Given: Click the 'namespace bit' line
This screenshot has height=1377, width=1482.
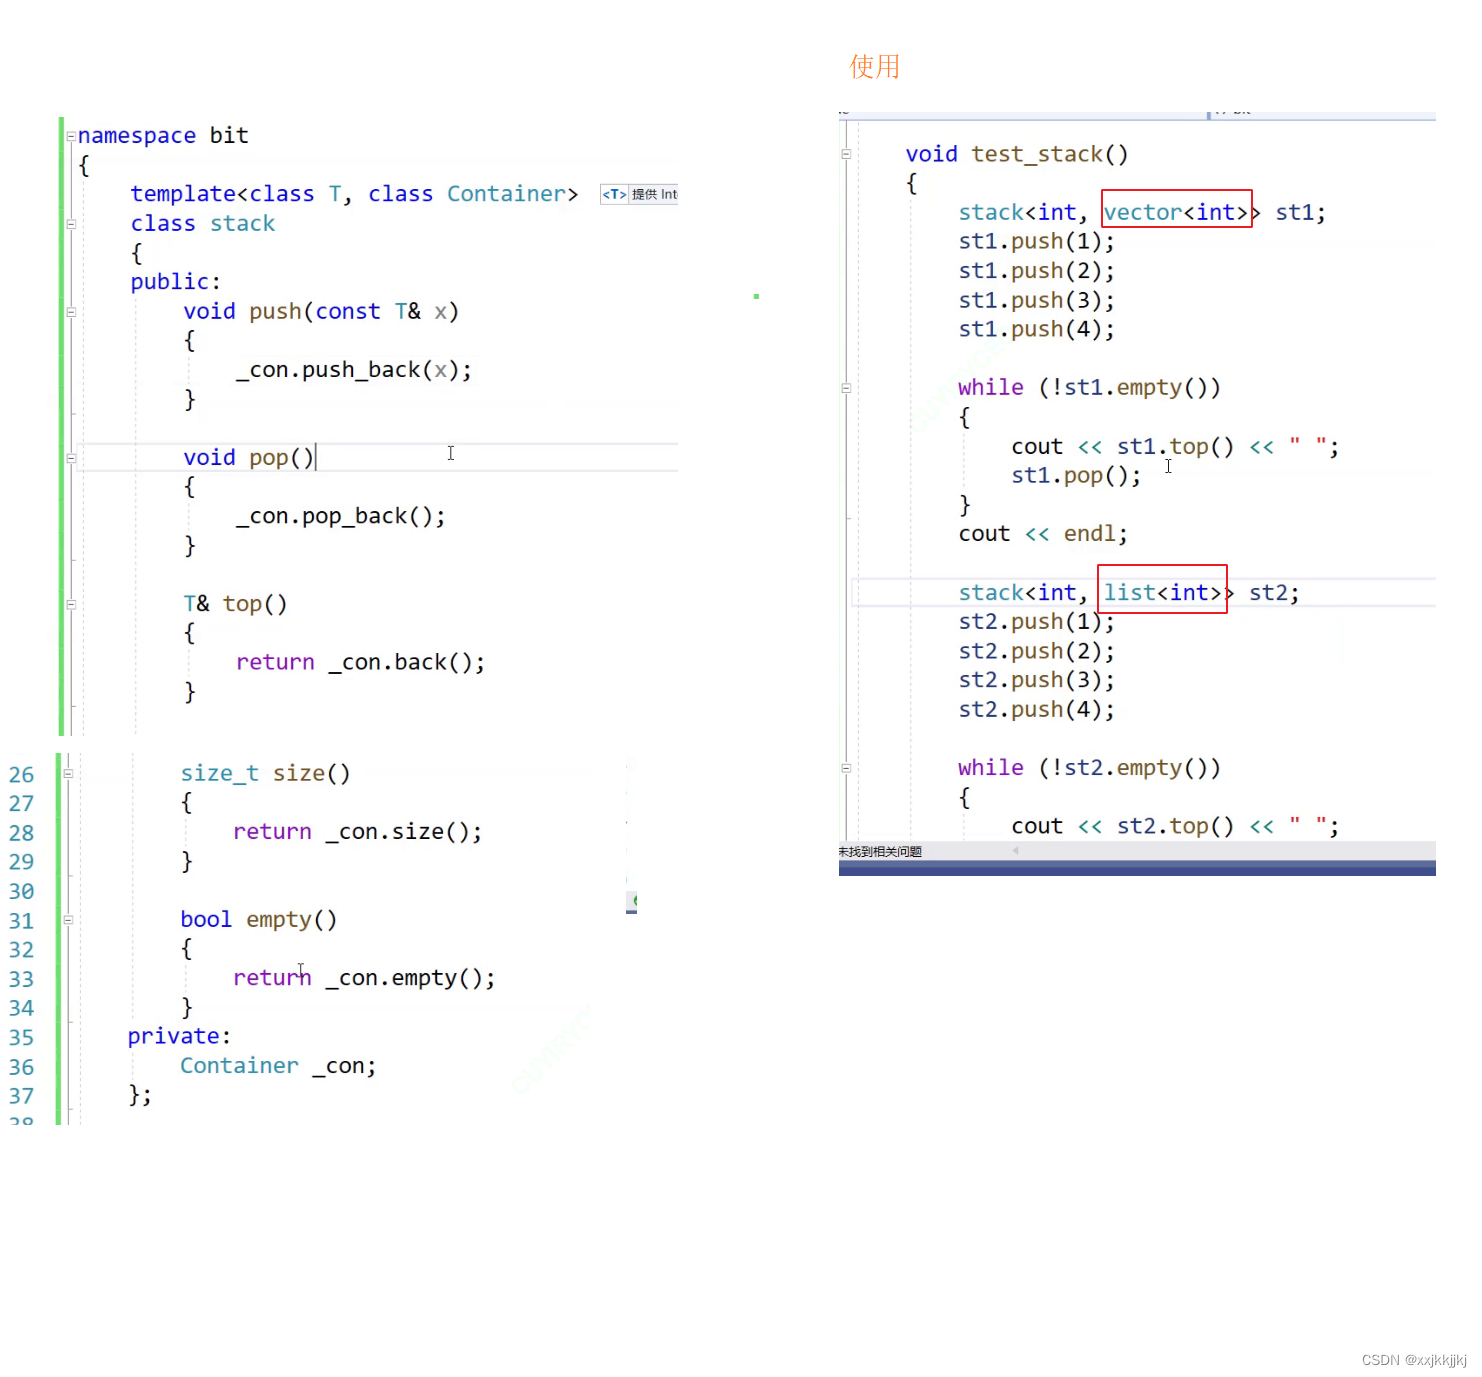Looking at the screenshot, I should click(163, 136).
